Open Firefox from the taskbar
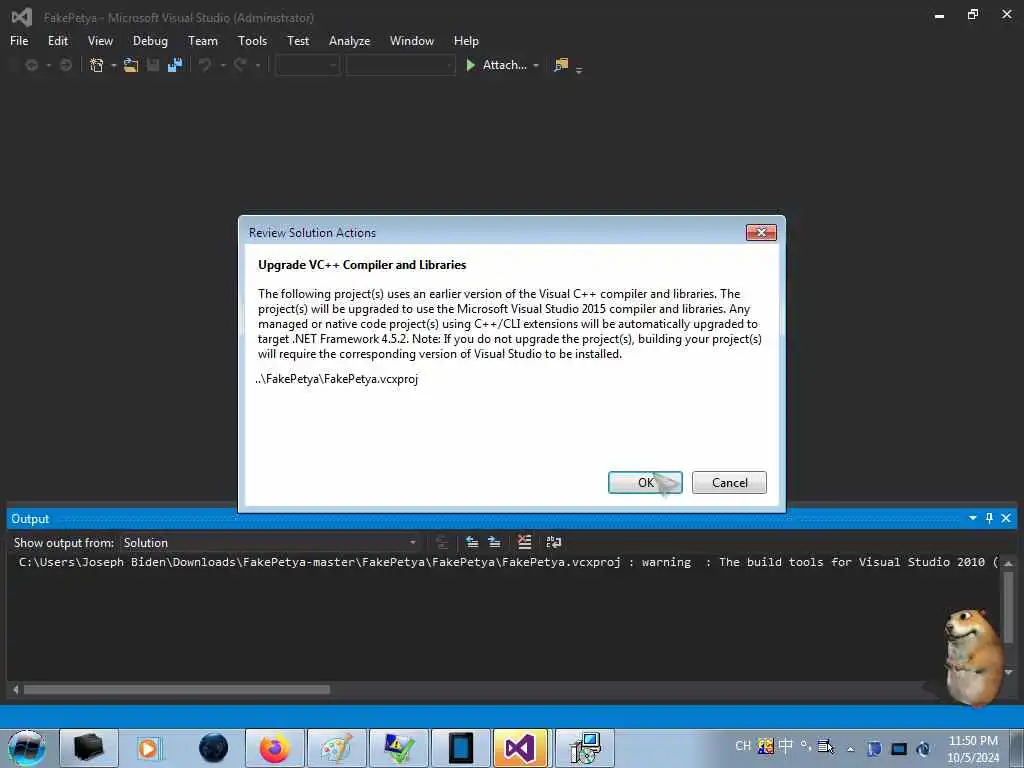This screenshot has height=768, width=1024. (274, 748)
